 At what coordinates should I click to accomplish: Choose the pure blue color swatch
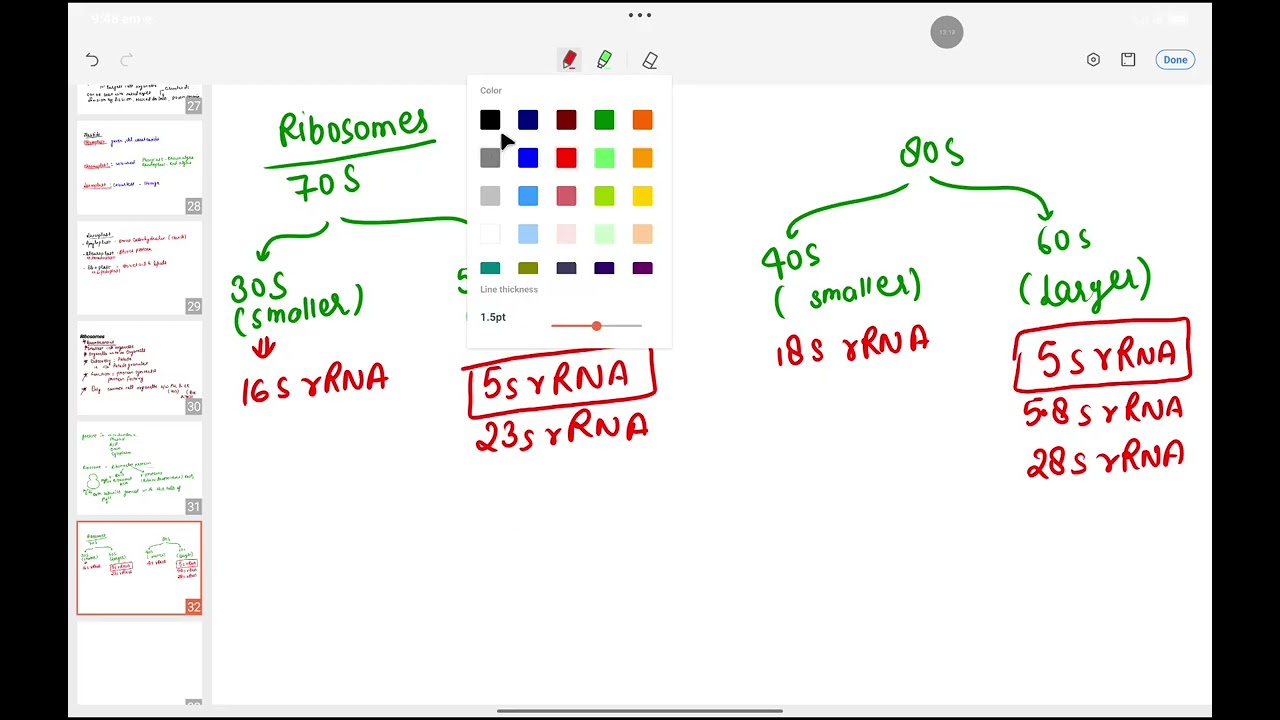tap(528, 158)
